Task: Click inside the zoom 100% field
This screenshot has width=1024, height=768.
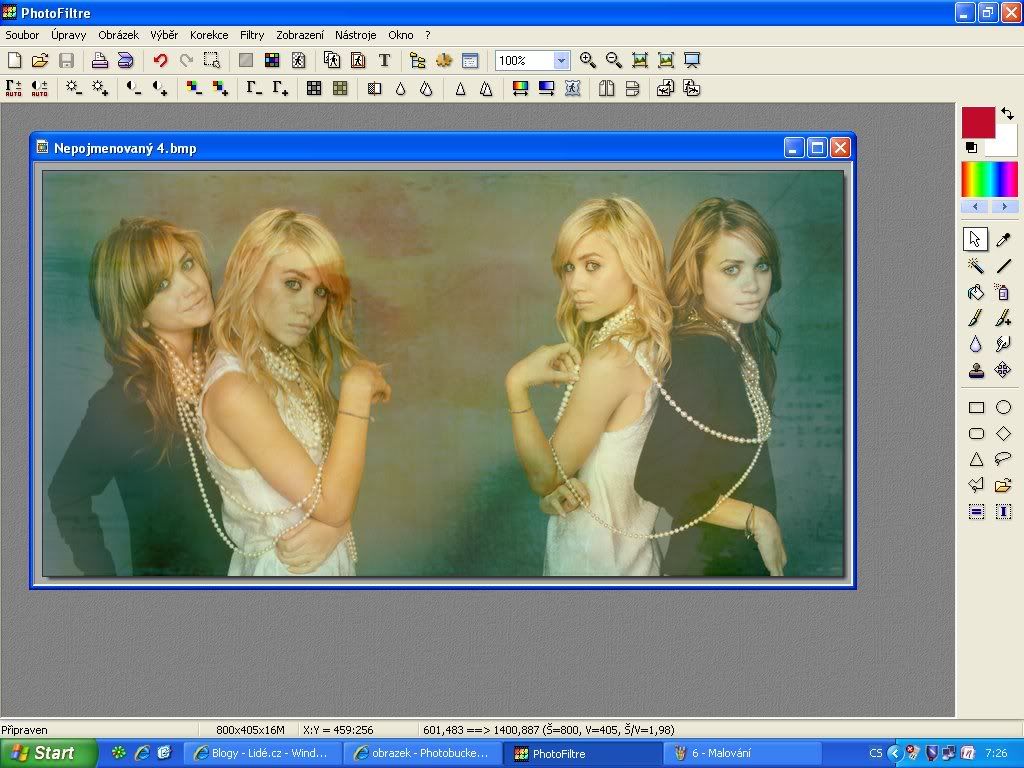Action: 524,61
